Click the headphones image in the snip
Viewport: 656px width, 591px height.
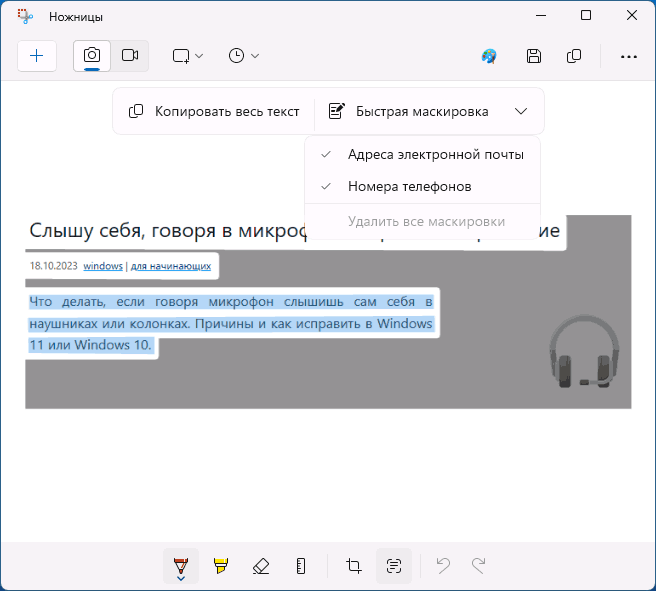584,351
